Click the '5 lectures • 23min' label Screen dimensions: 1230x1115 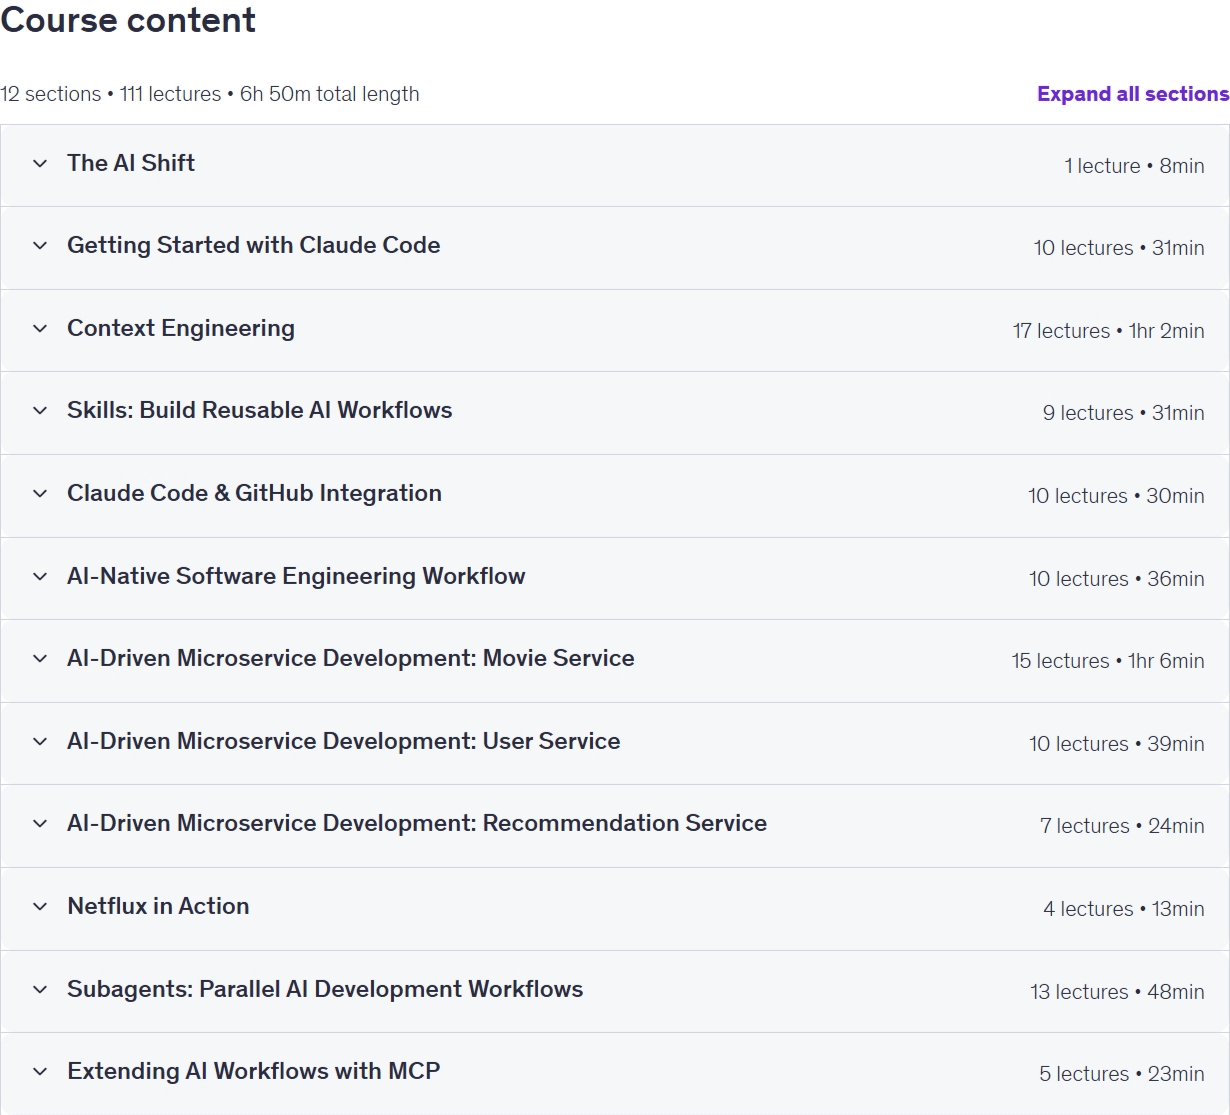(1122, 1074)
